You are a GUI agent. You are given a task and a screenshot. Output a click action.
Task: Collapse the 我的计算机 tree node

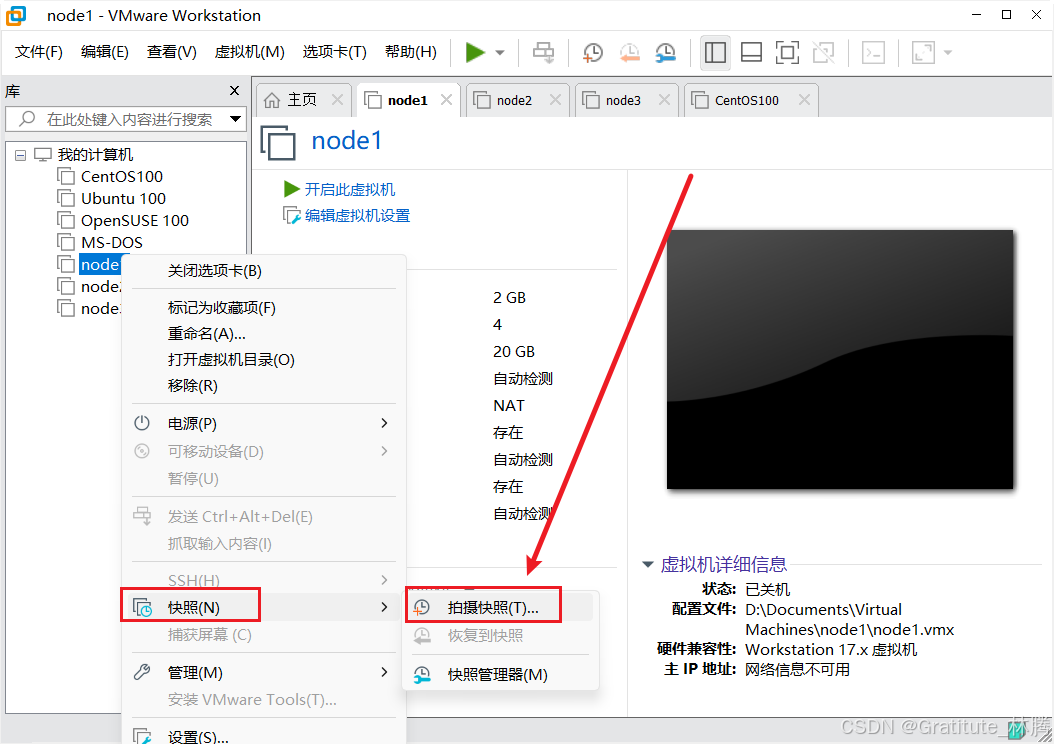point(20,155)
